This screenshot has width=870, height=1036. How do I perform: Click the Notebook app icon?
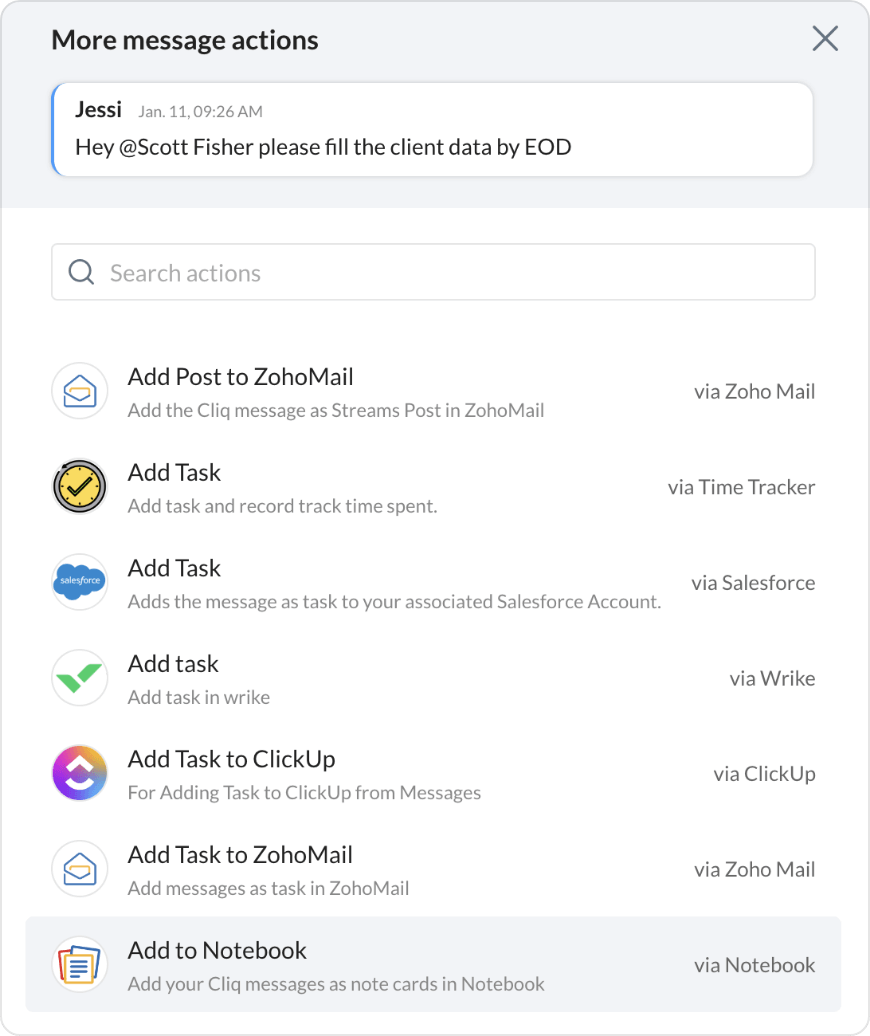80,965
